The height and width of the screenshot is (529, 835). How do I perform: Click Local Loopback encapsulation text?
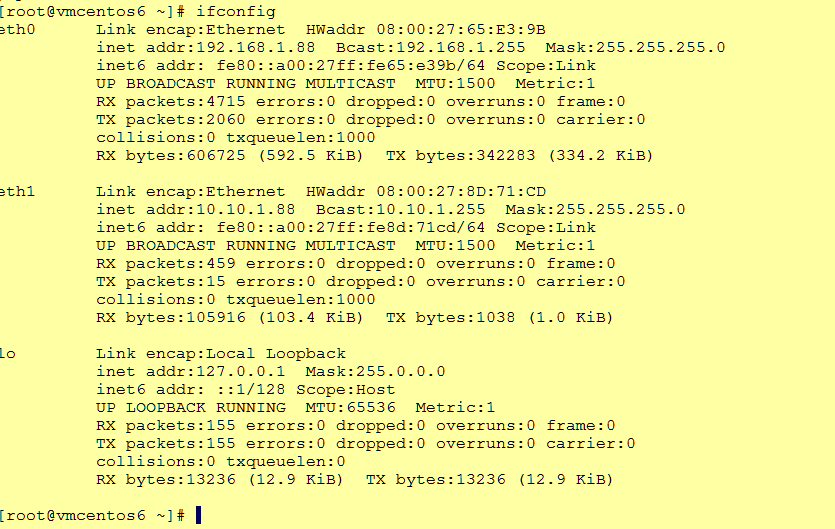276,353
